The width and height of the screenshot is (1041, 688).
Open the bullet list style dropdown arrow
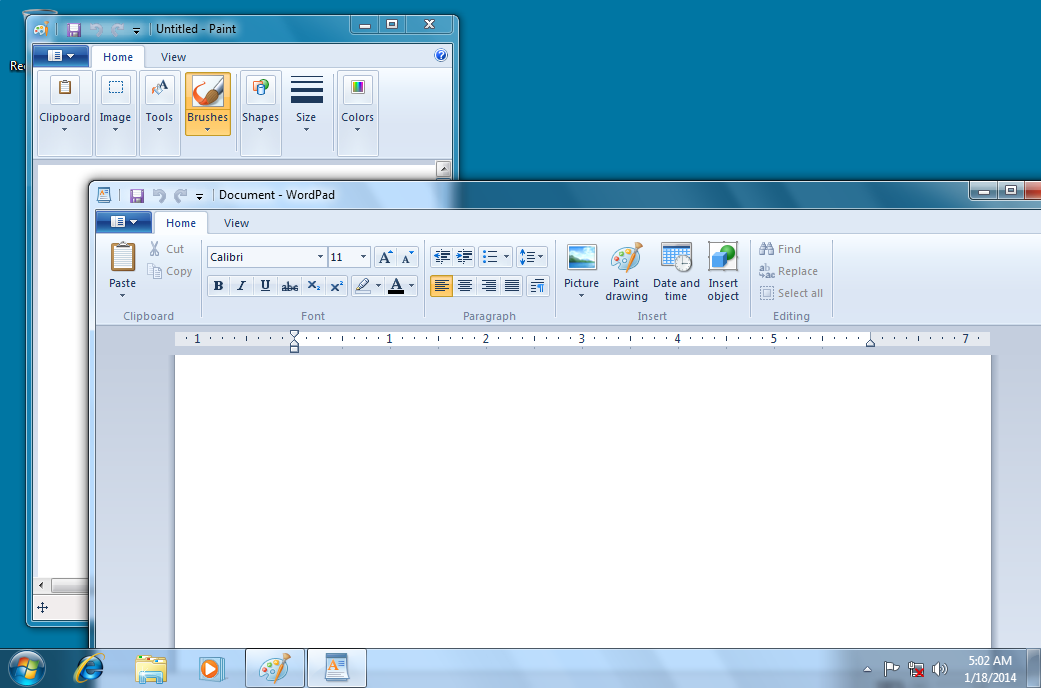(x=507, y=256)
